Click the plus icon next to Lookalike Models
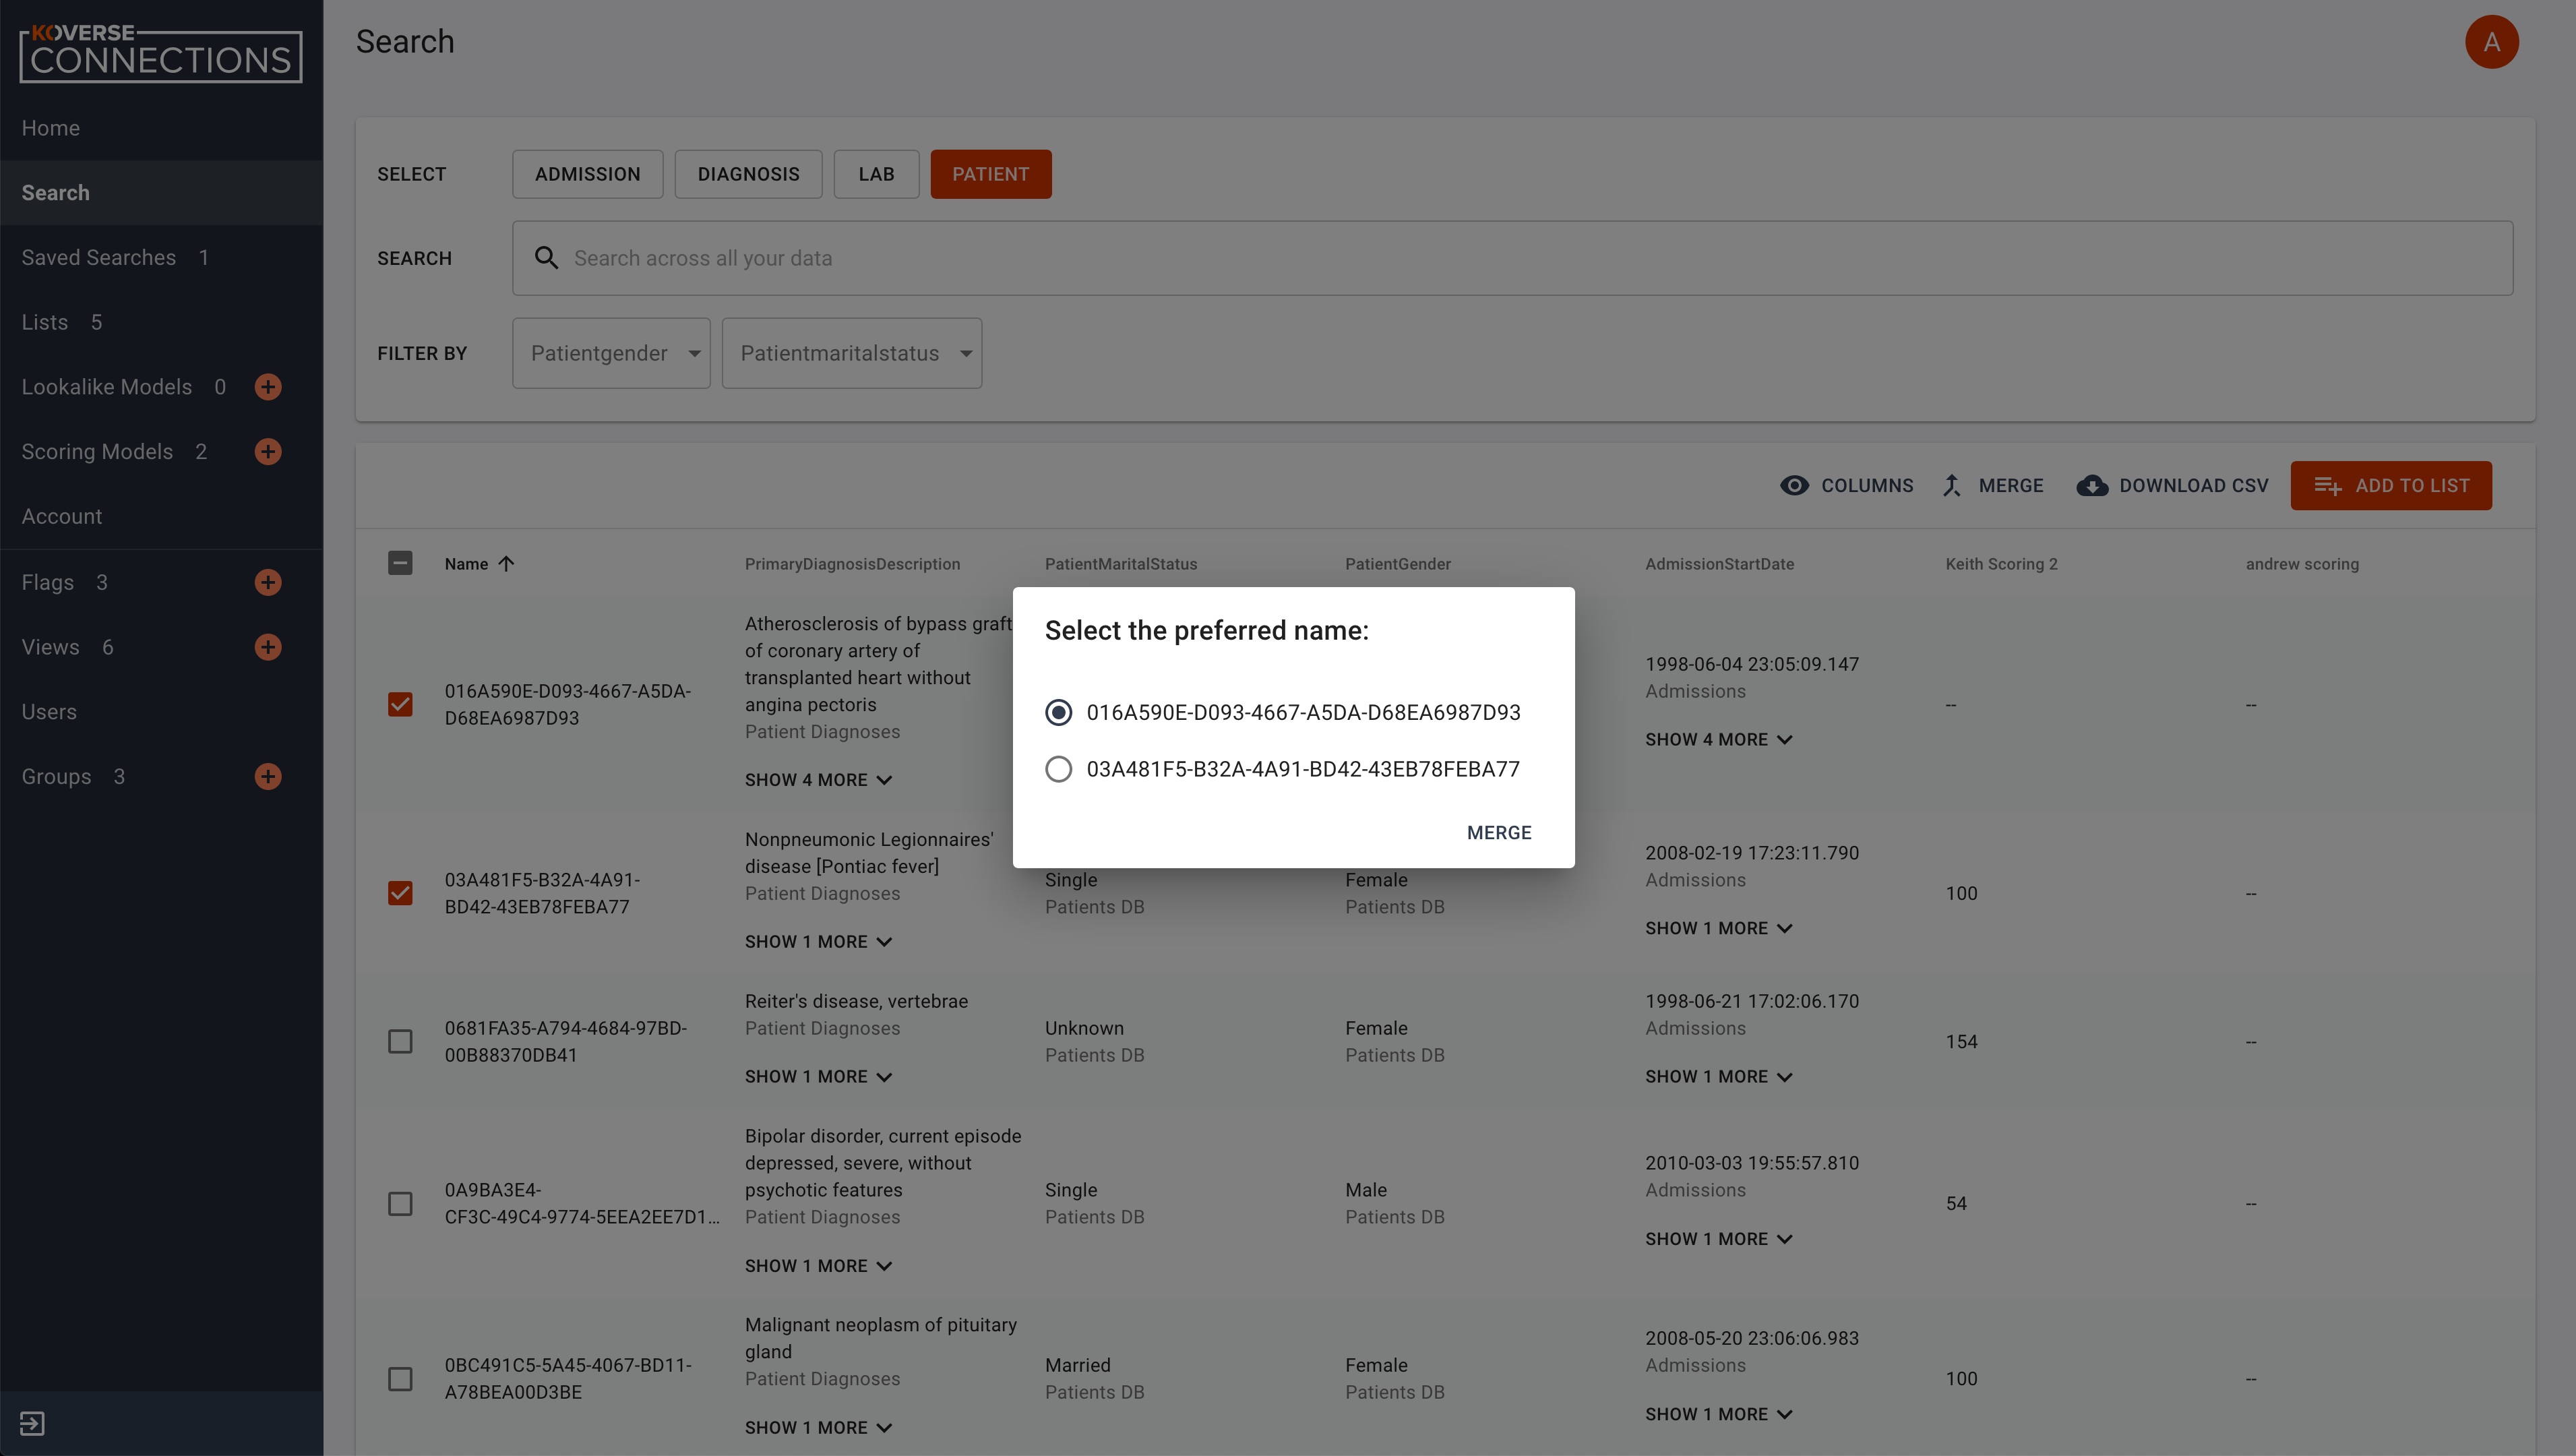 (x=268, y=387)
